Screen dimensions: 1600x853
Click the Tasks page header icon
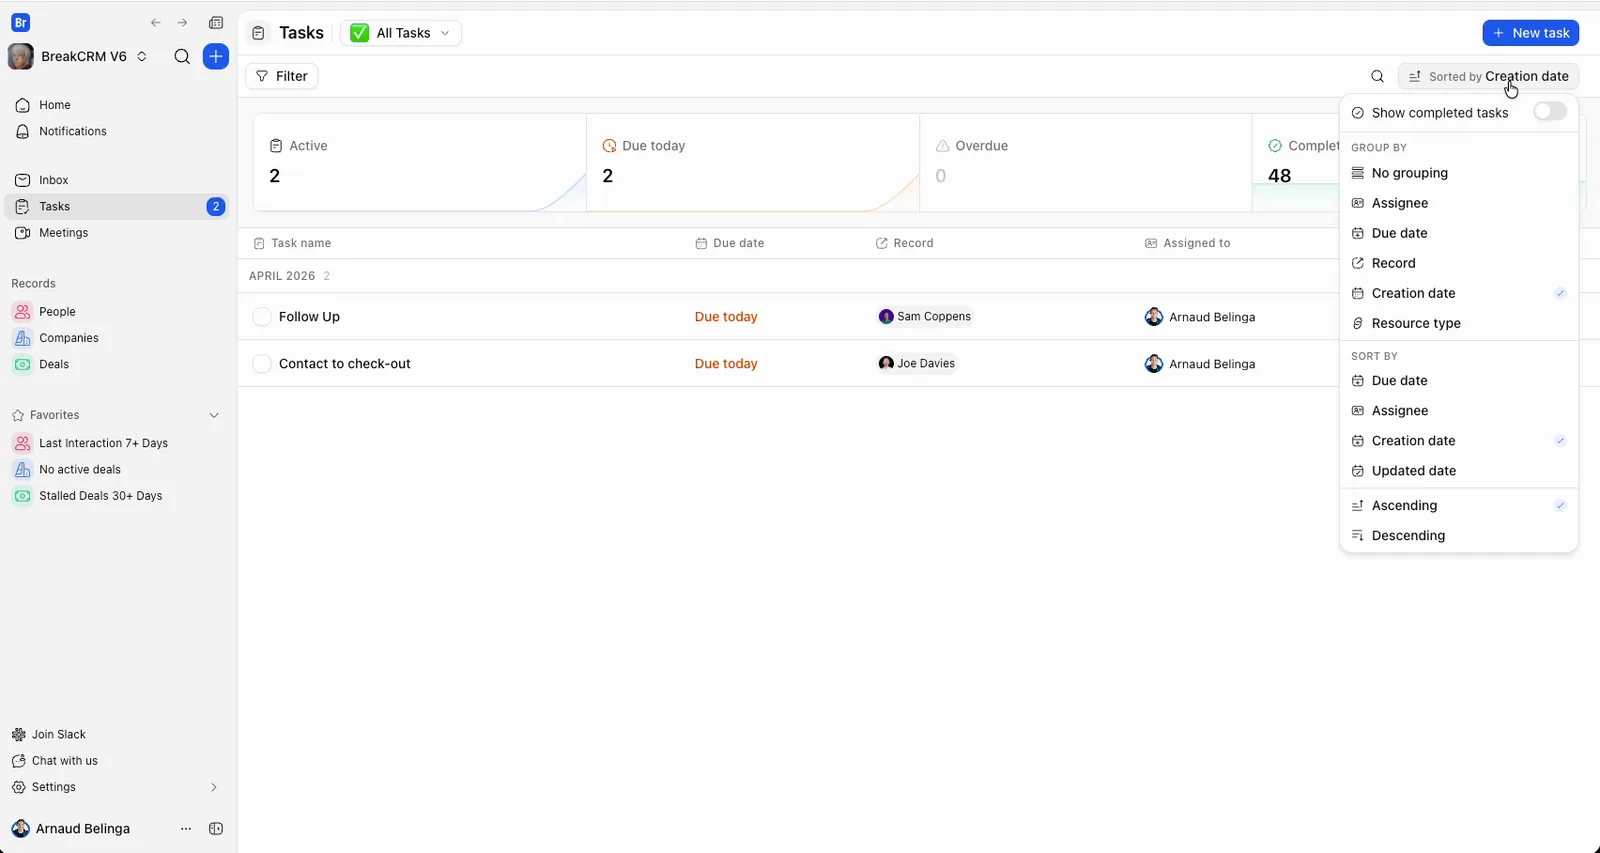pyautogui.click(x=258, y=33)
